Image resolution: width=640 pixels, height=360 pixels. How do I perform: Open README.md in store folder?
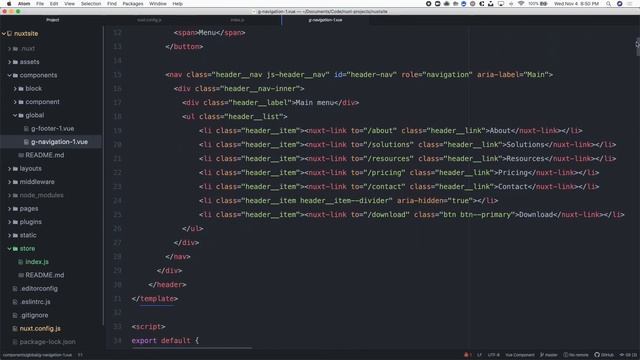(x=44, y=275)
